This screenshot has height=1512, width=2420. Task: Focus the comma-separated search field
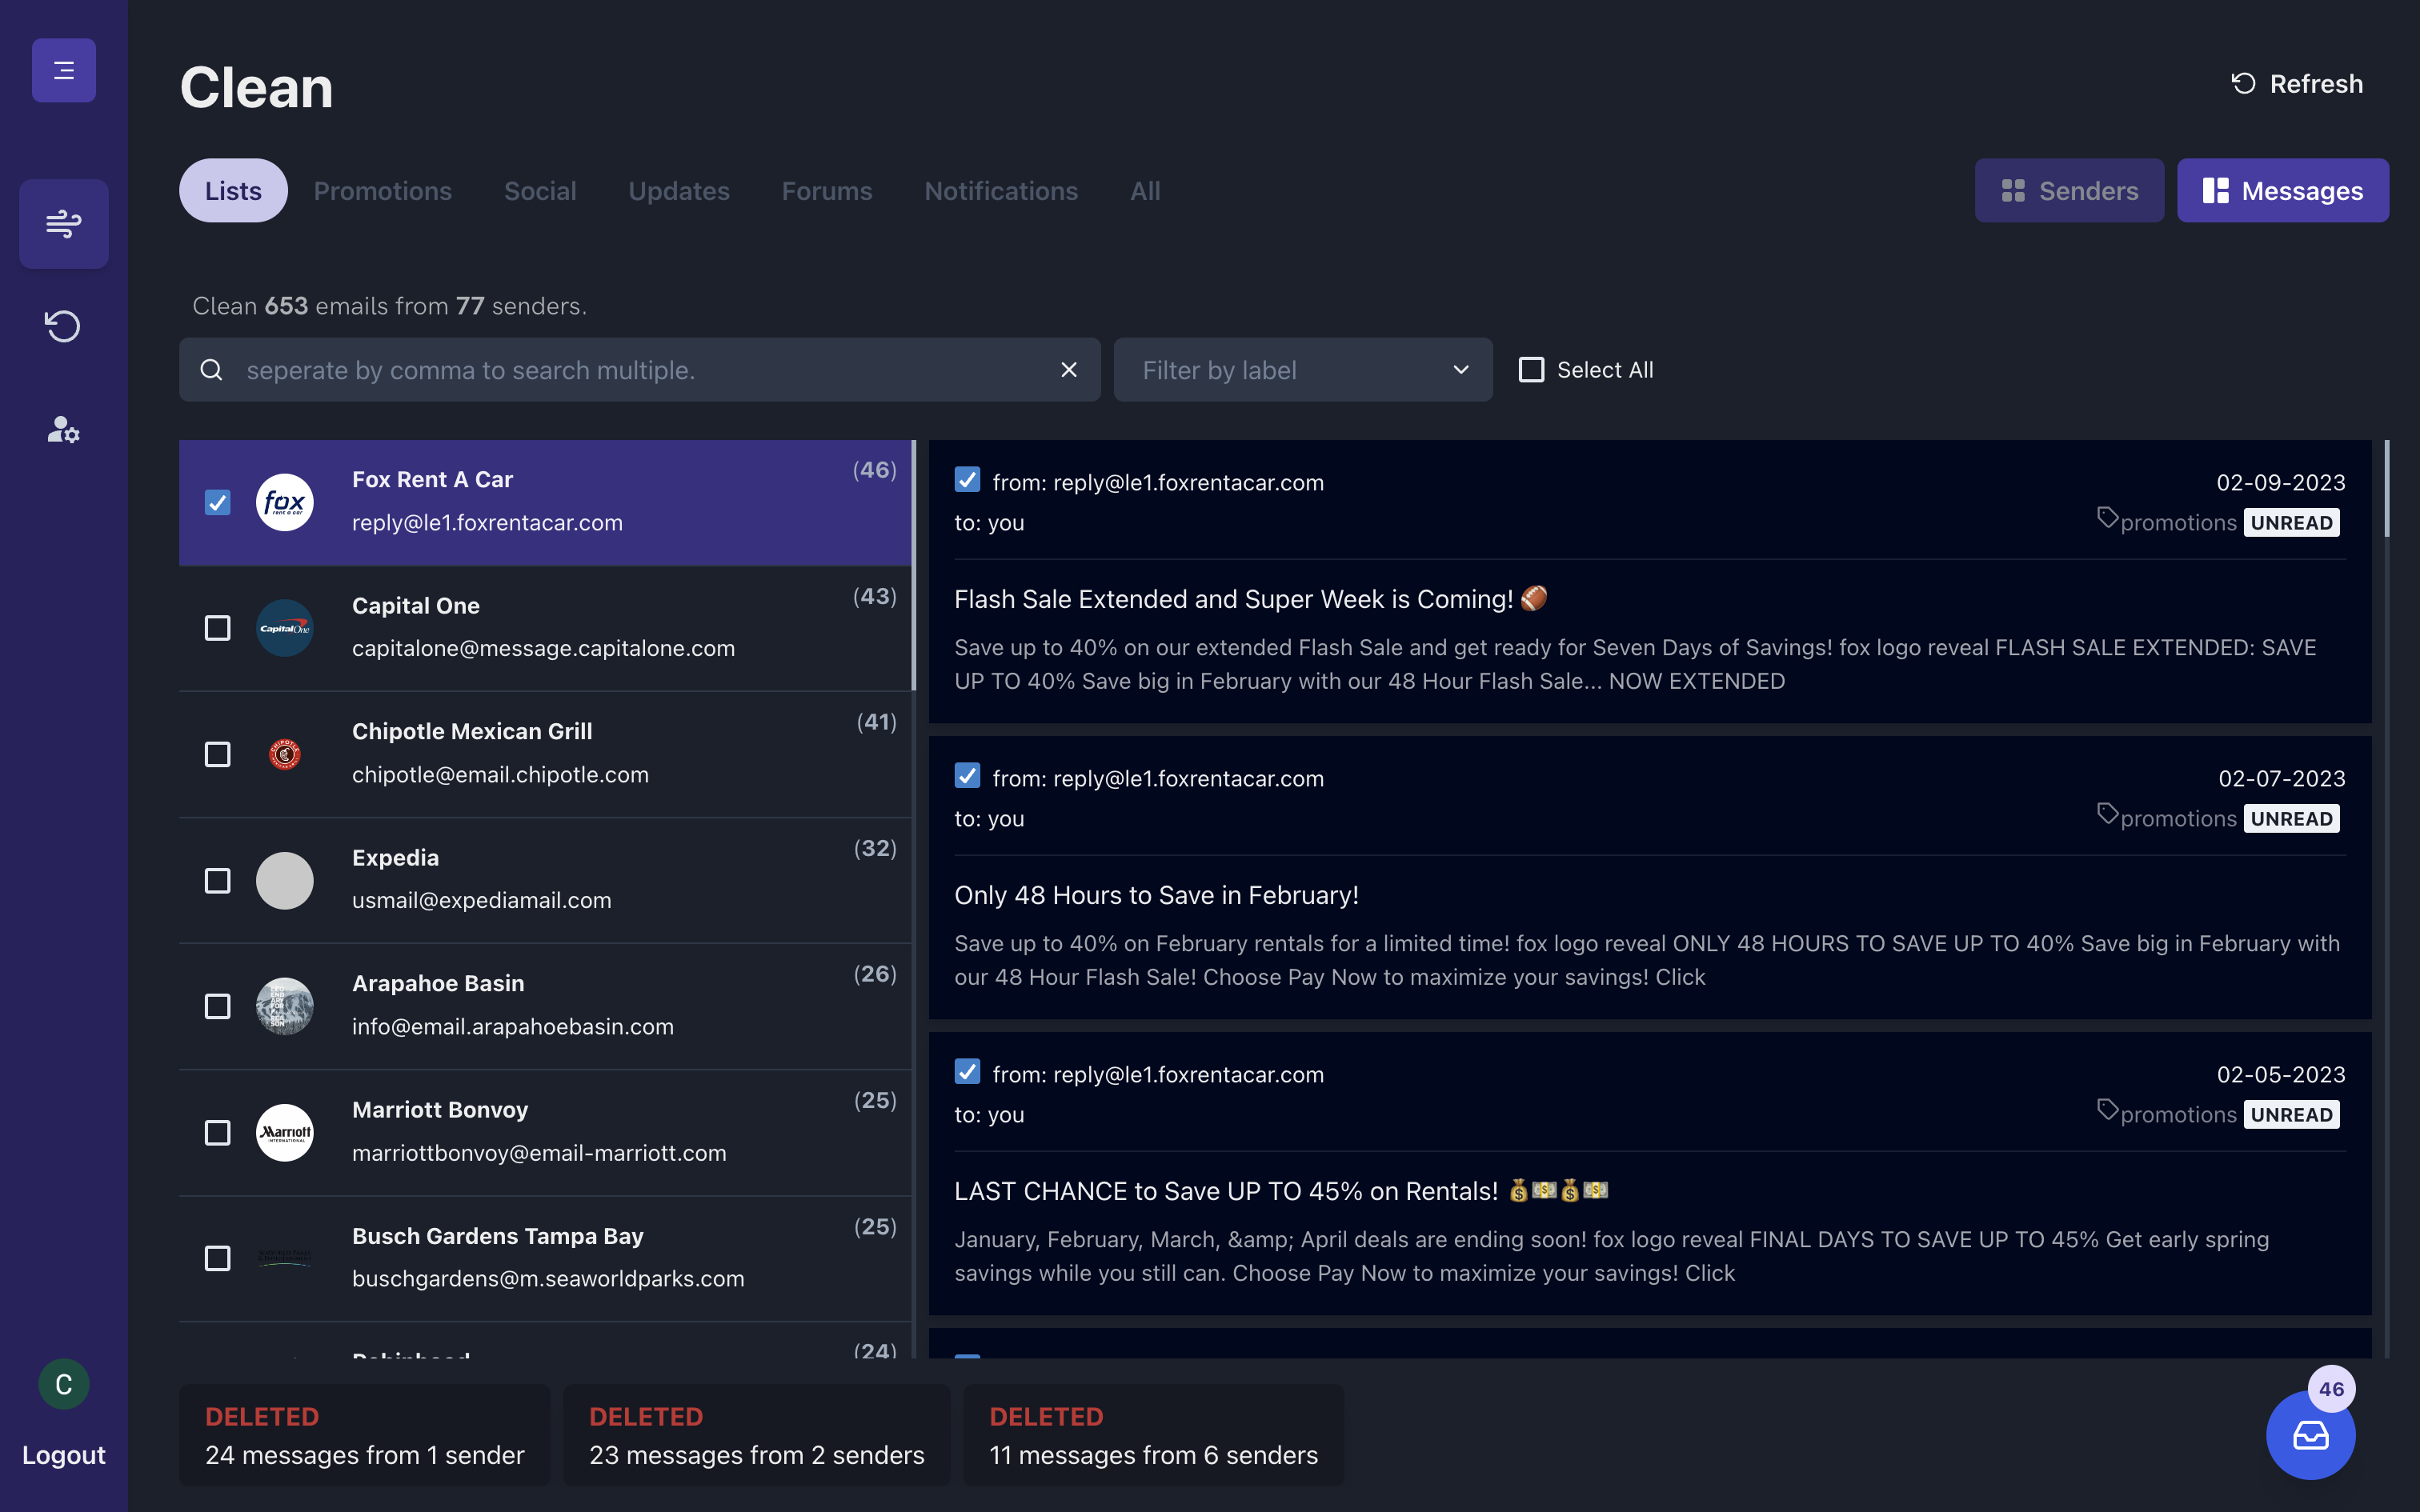point(640,370)
